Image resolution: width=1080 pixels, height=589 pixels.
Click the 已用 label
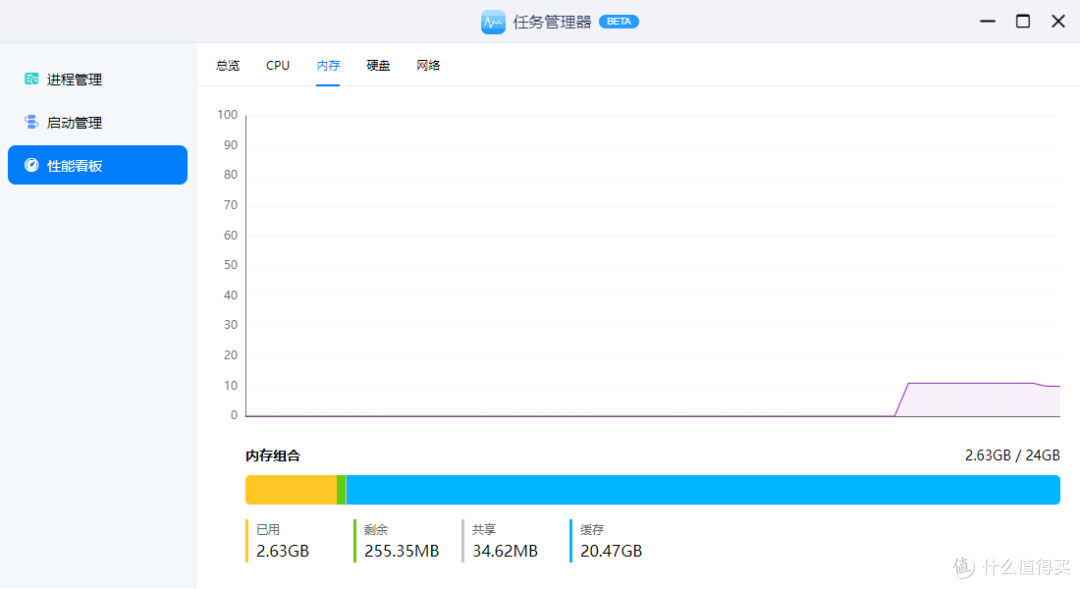268,530
